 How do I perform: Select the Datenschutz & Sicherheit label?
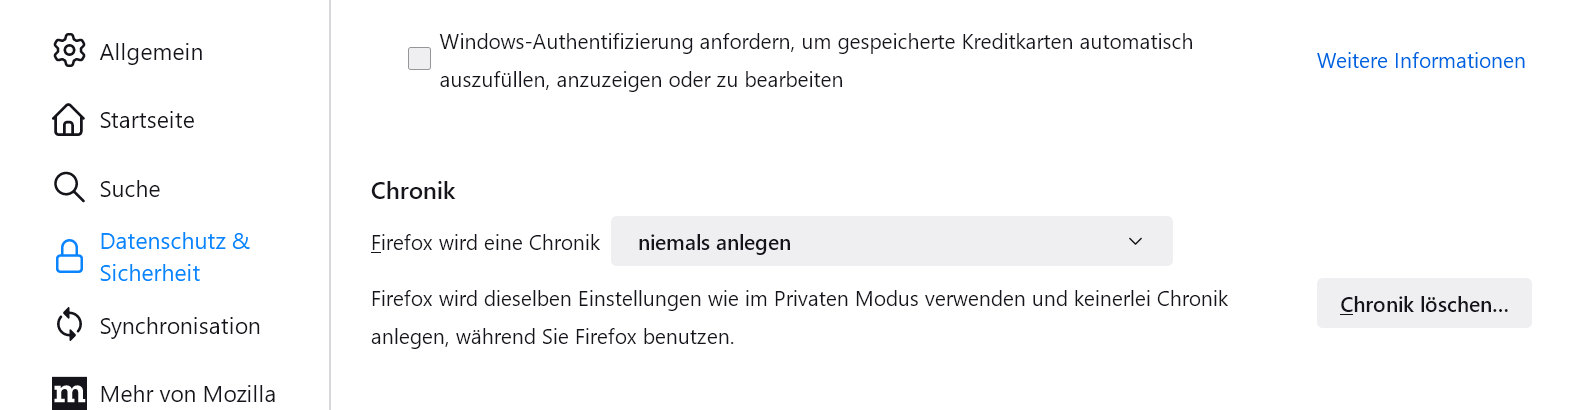tap(174, 257)
